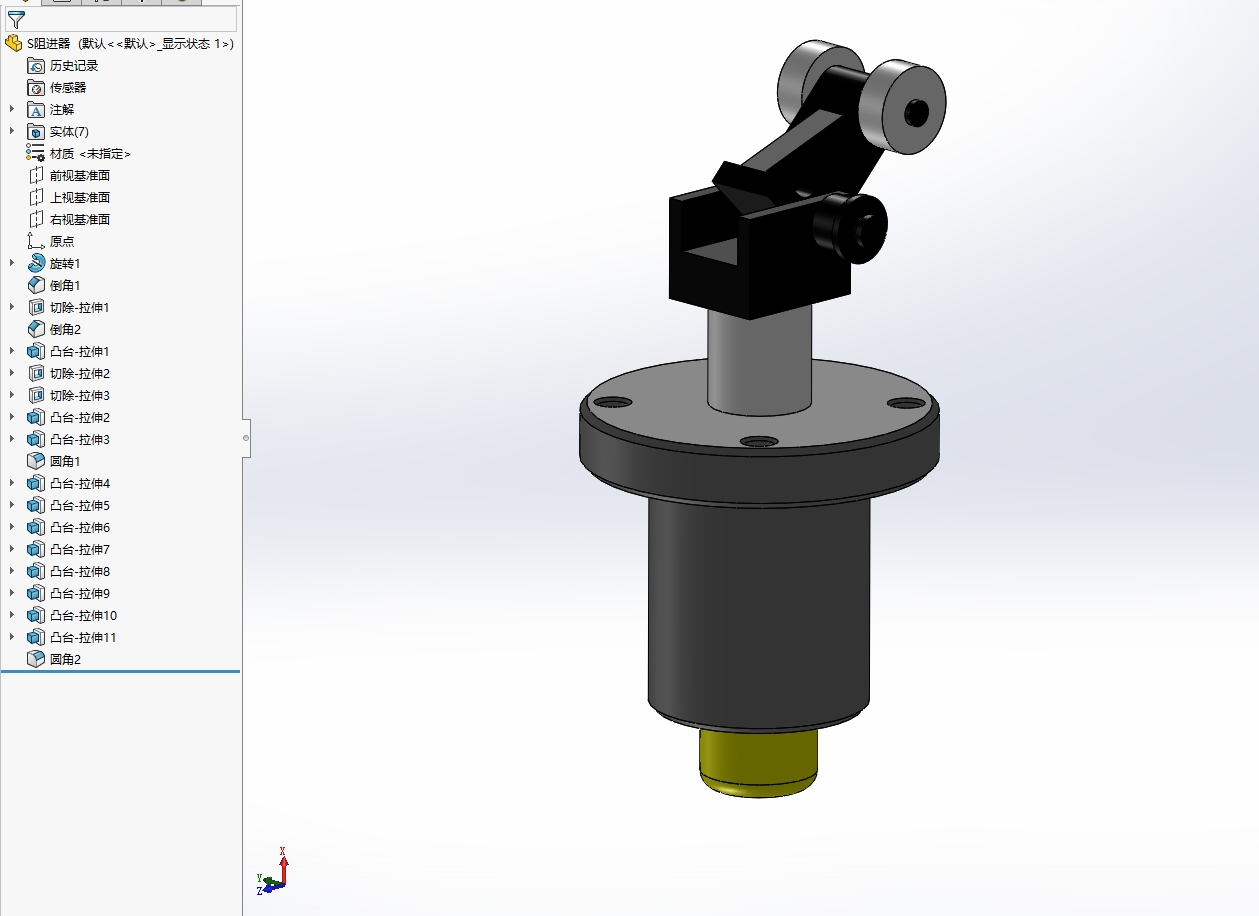
Task: Select the 凸台-拉伸9 label text
Action: coord(80,593)
